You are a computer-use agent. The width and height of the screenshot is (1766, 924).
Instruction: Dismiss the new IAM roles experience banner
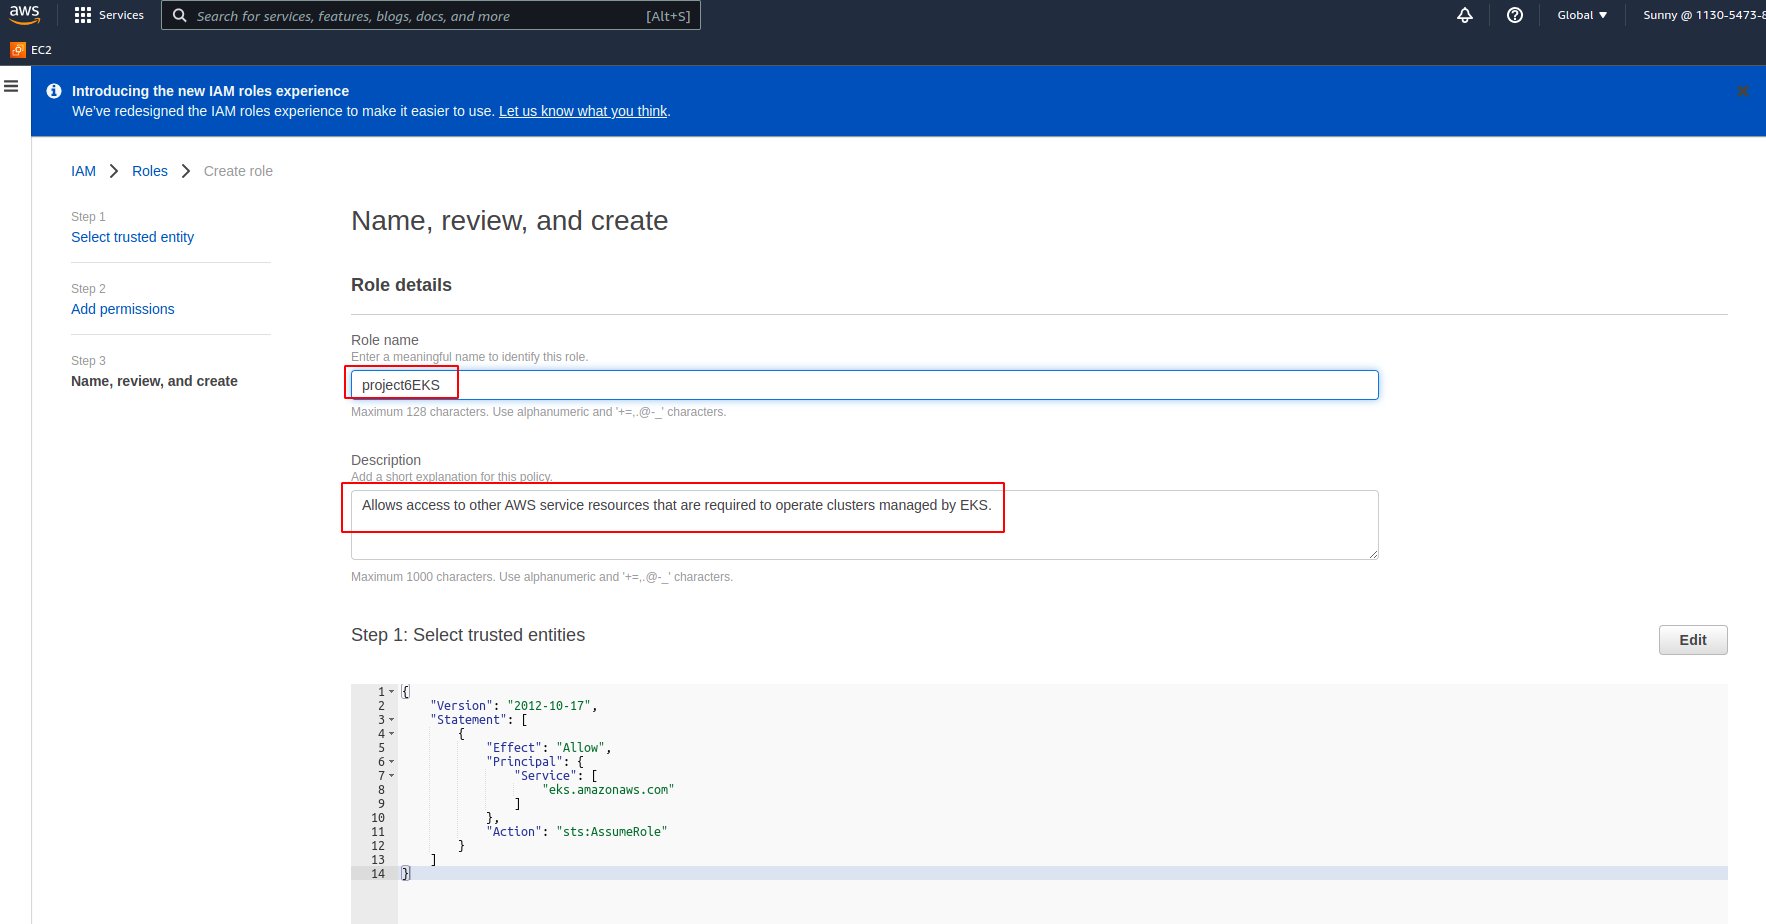[x=1743, y=91]
